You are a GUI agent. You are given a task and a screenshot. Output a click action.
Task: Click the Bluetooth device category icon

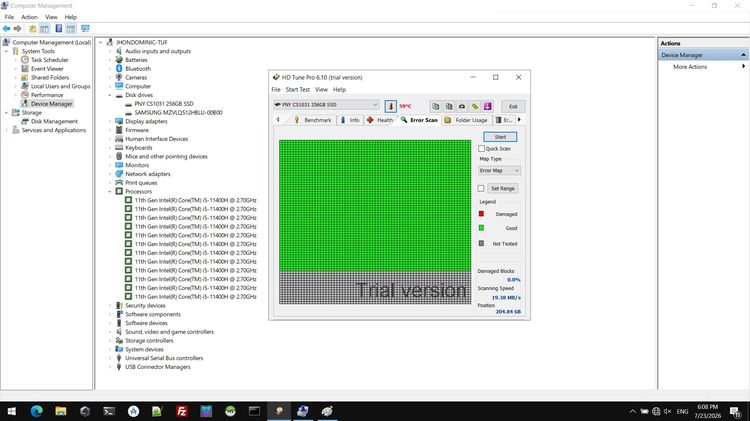(x=119, y=68)
